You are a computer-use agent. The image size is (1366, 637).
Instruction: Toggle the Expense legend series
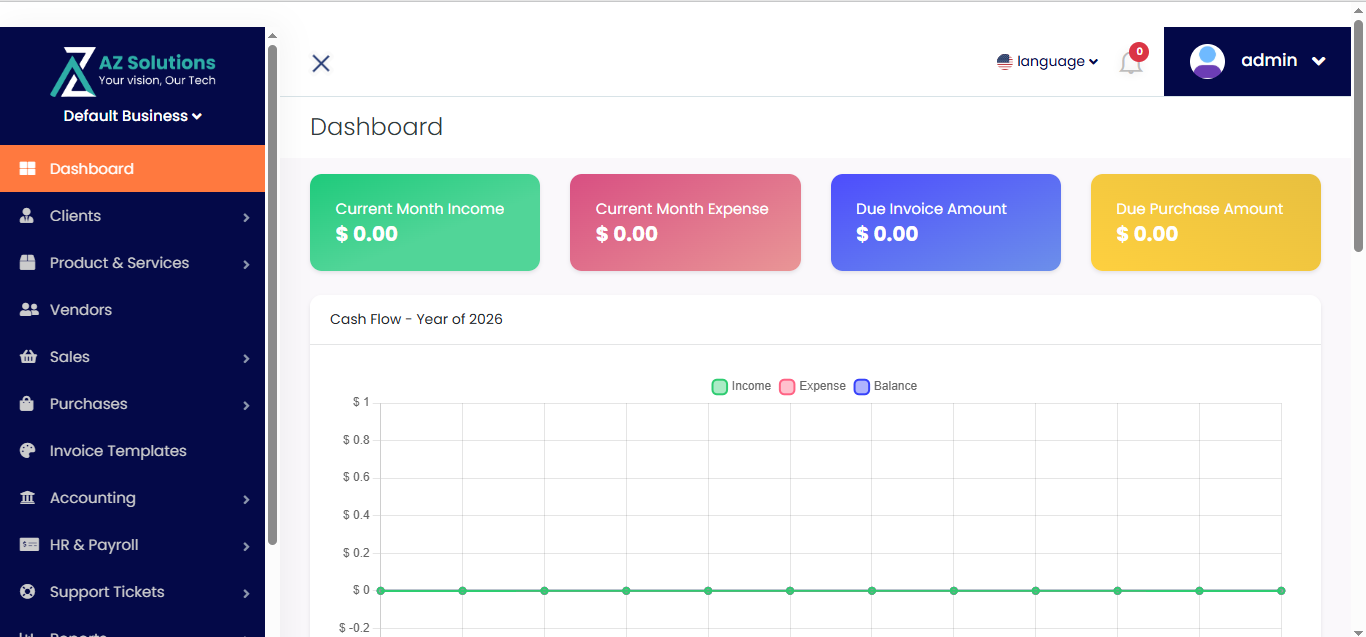812,386
